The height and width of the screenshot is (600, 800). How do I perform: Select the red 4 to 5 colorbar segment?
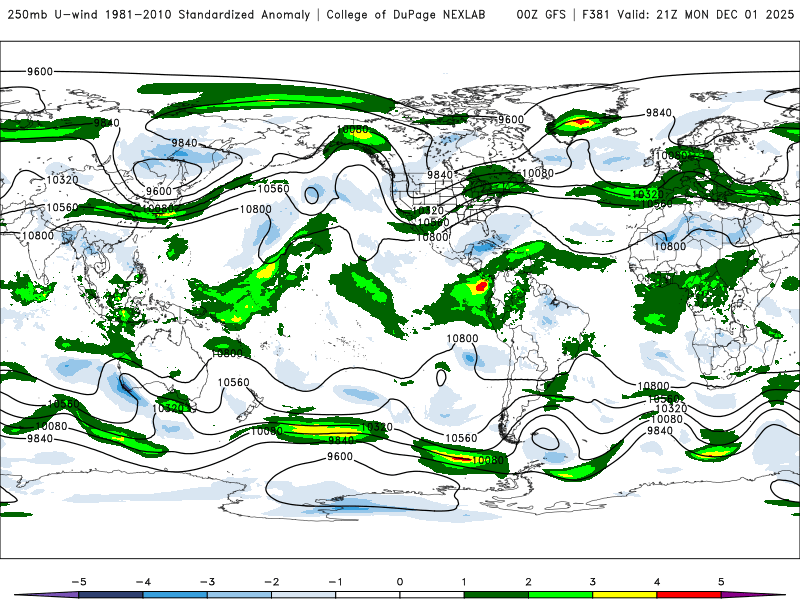pyautogui.click(x=689, y=595)
